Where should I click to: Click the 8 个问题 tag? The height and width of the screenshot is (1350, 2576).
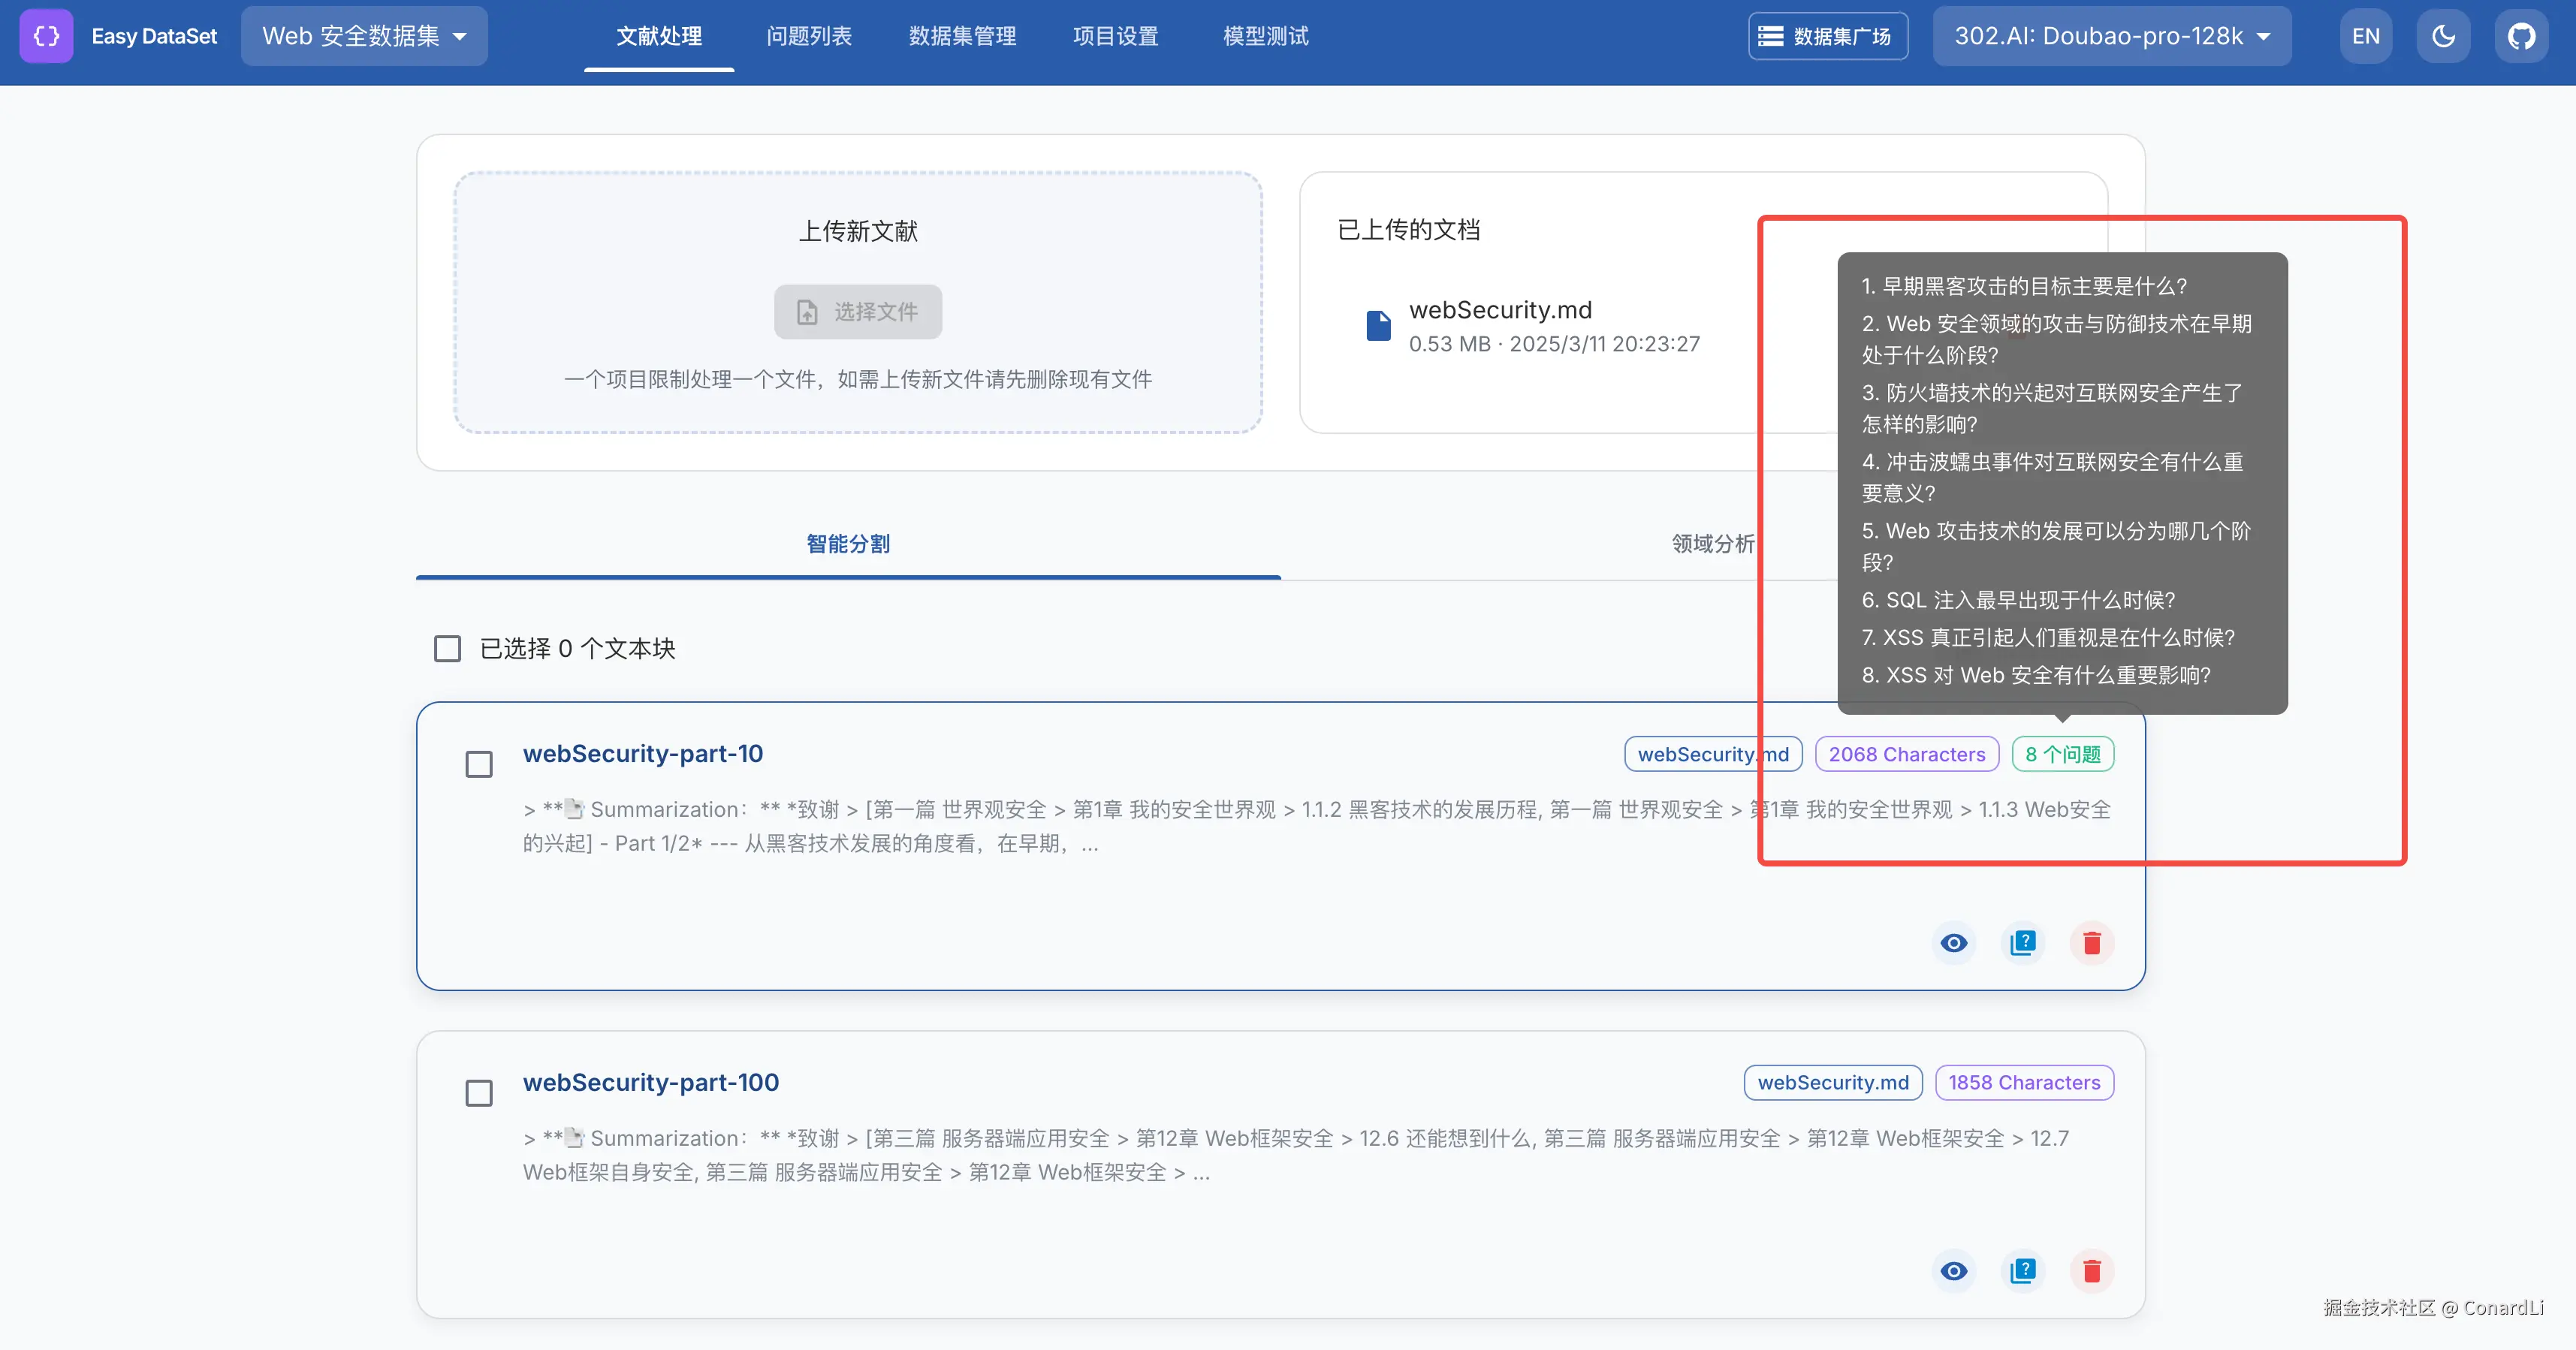(x=2063, y=754)
